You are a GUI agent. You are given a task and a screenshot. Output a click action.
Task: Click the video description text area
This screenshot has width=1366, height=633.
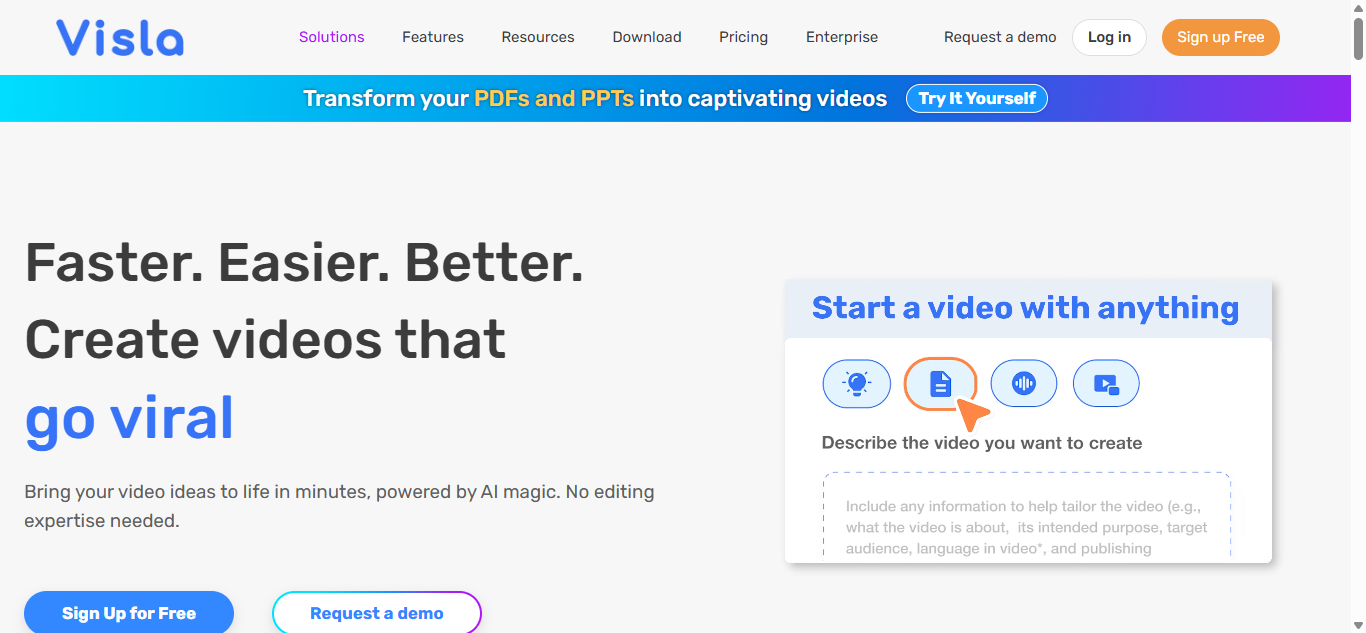pyautogui.click(x=1027, y=520)
